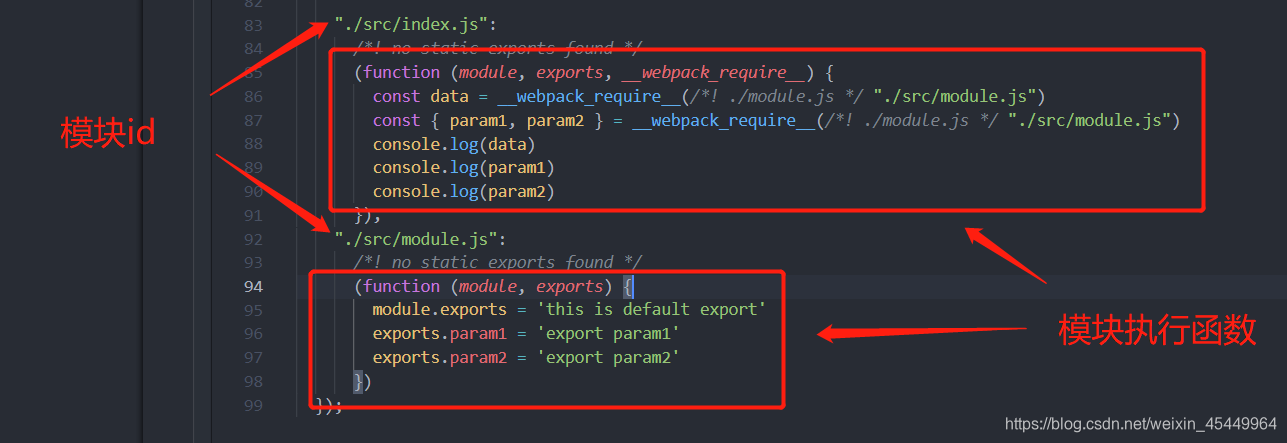
Task: Click line number 84 in the gutter
Action: 252,49
